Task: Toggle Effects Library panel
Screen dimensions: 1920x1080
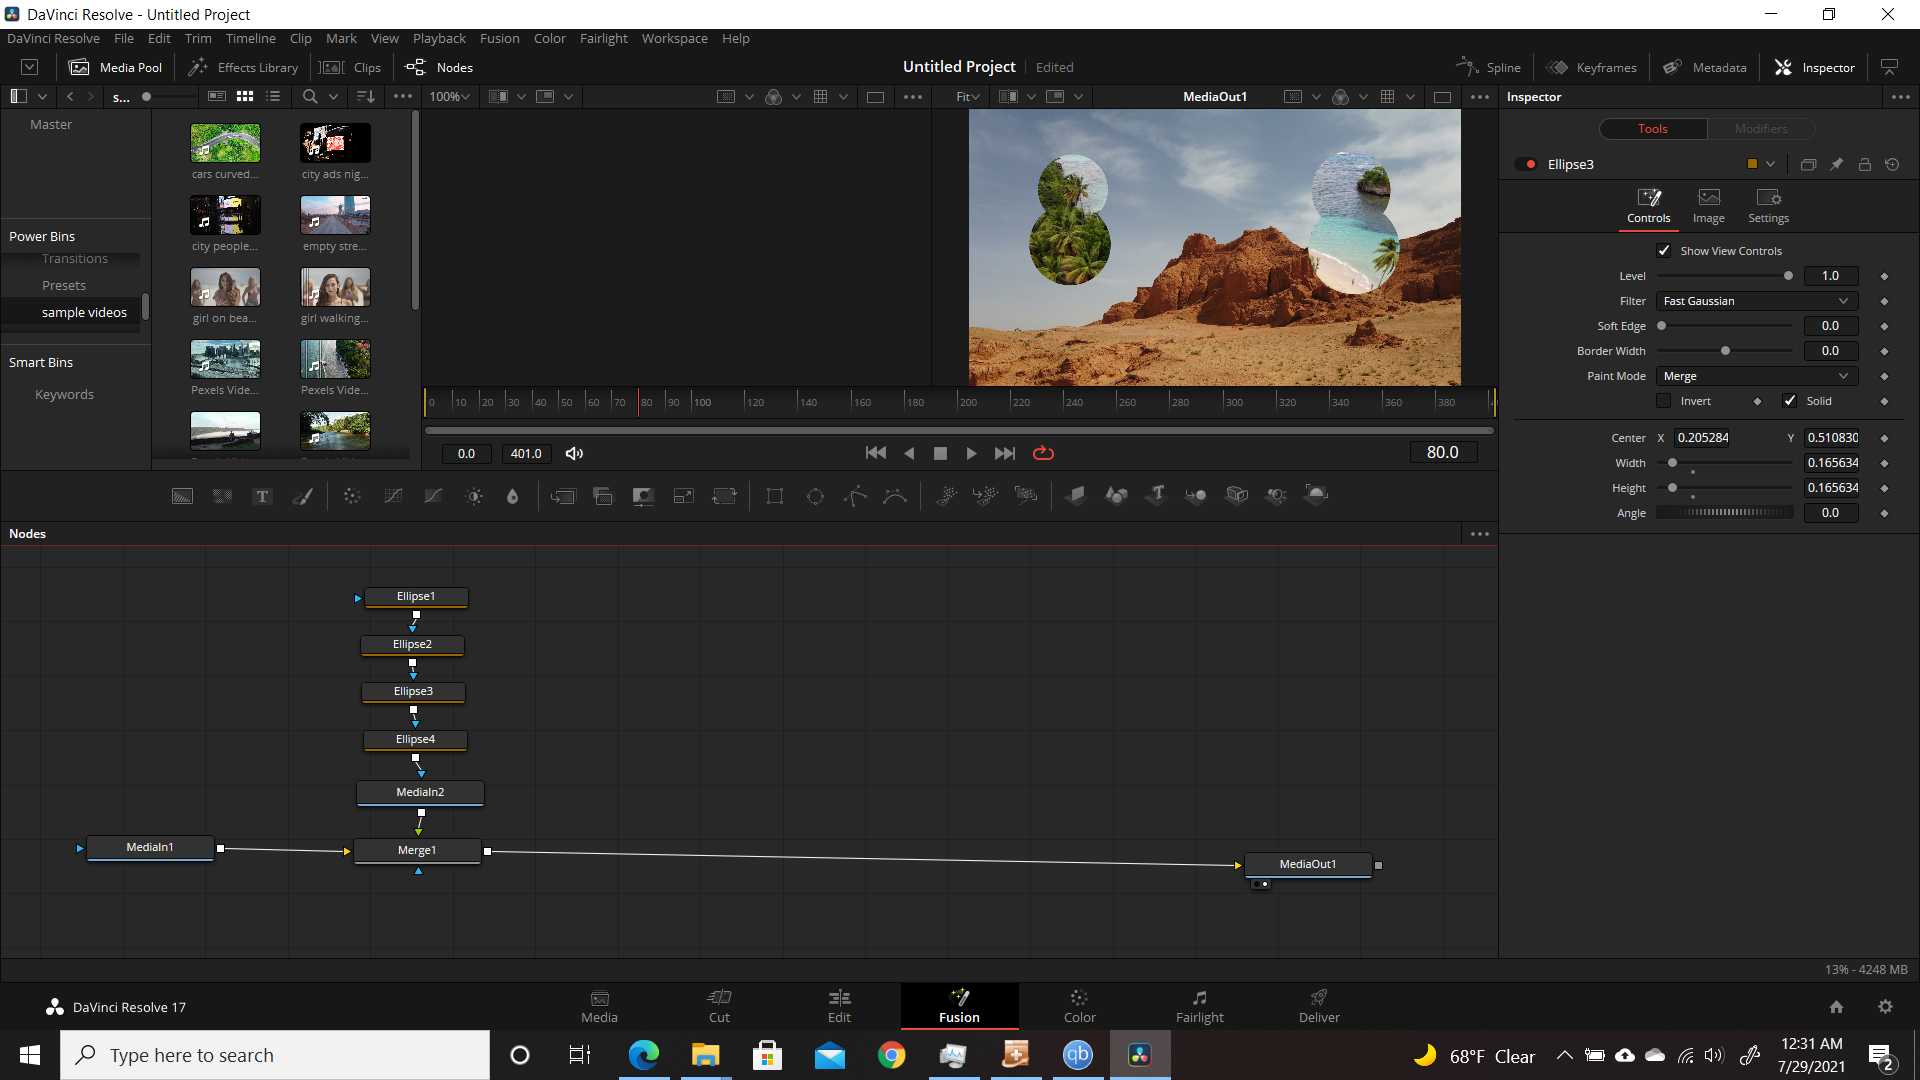Action: tap(244, 67)
